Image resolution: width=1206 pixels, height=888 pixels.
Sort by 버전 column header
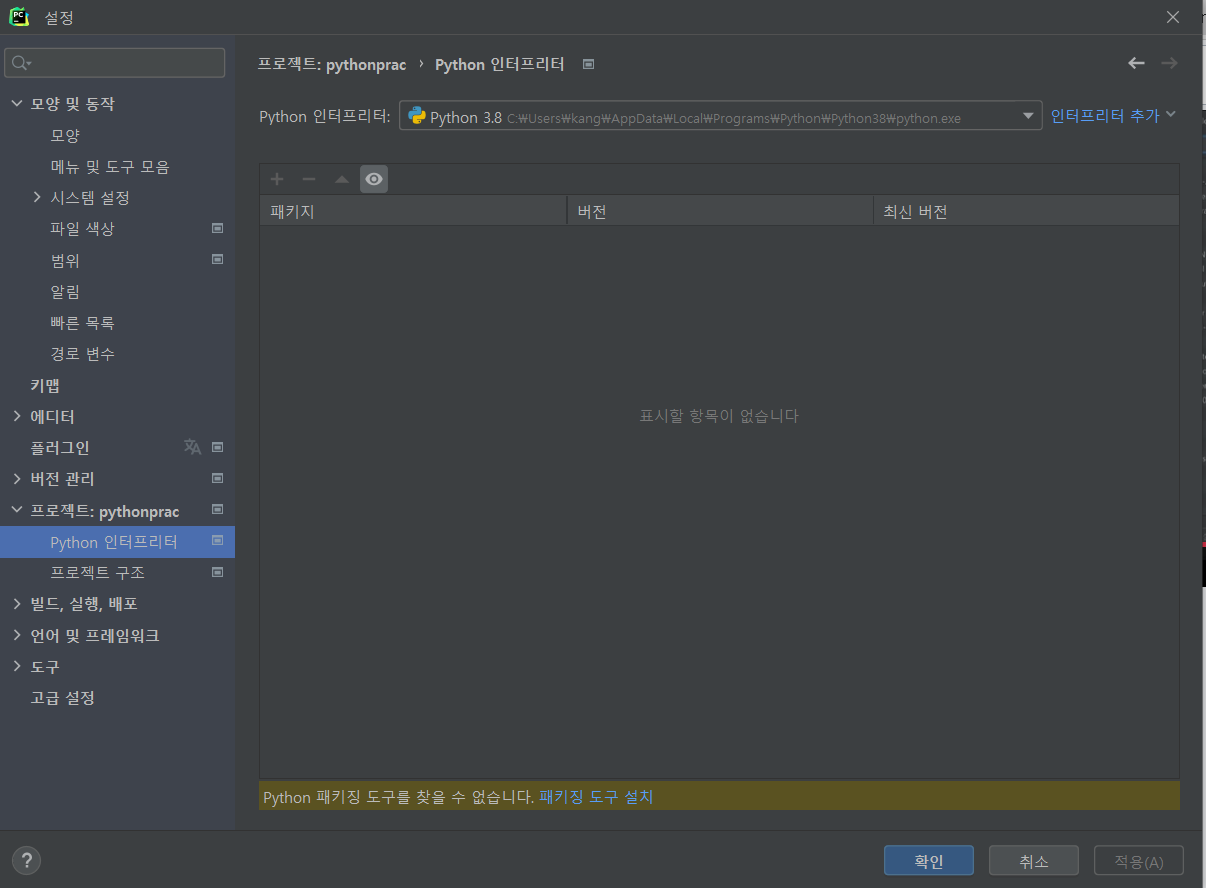tap(720, 212)
